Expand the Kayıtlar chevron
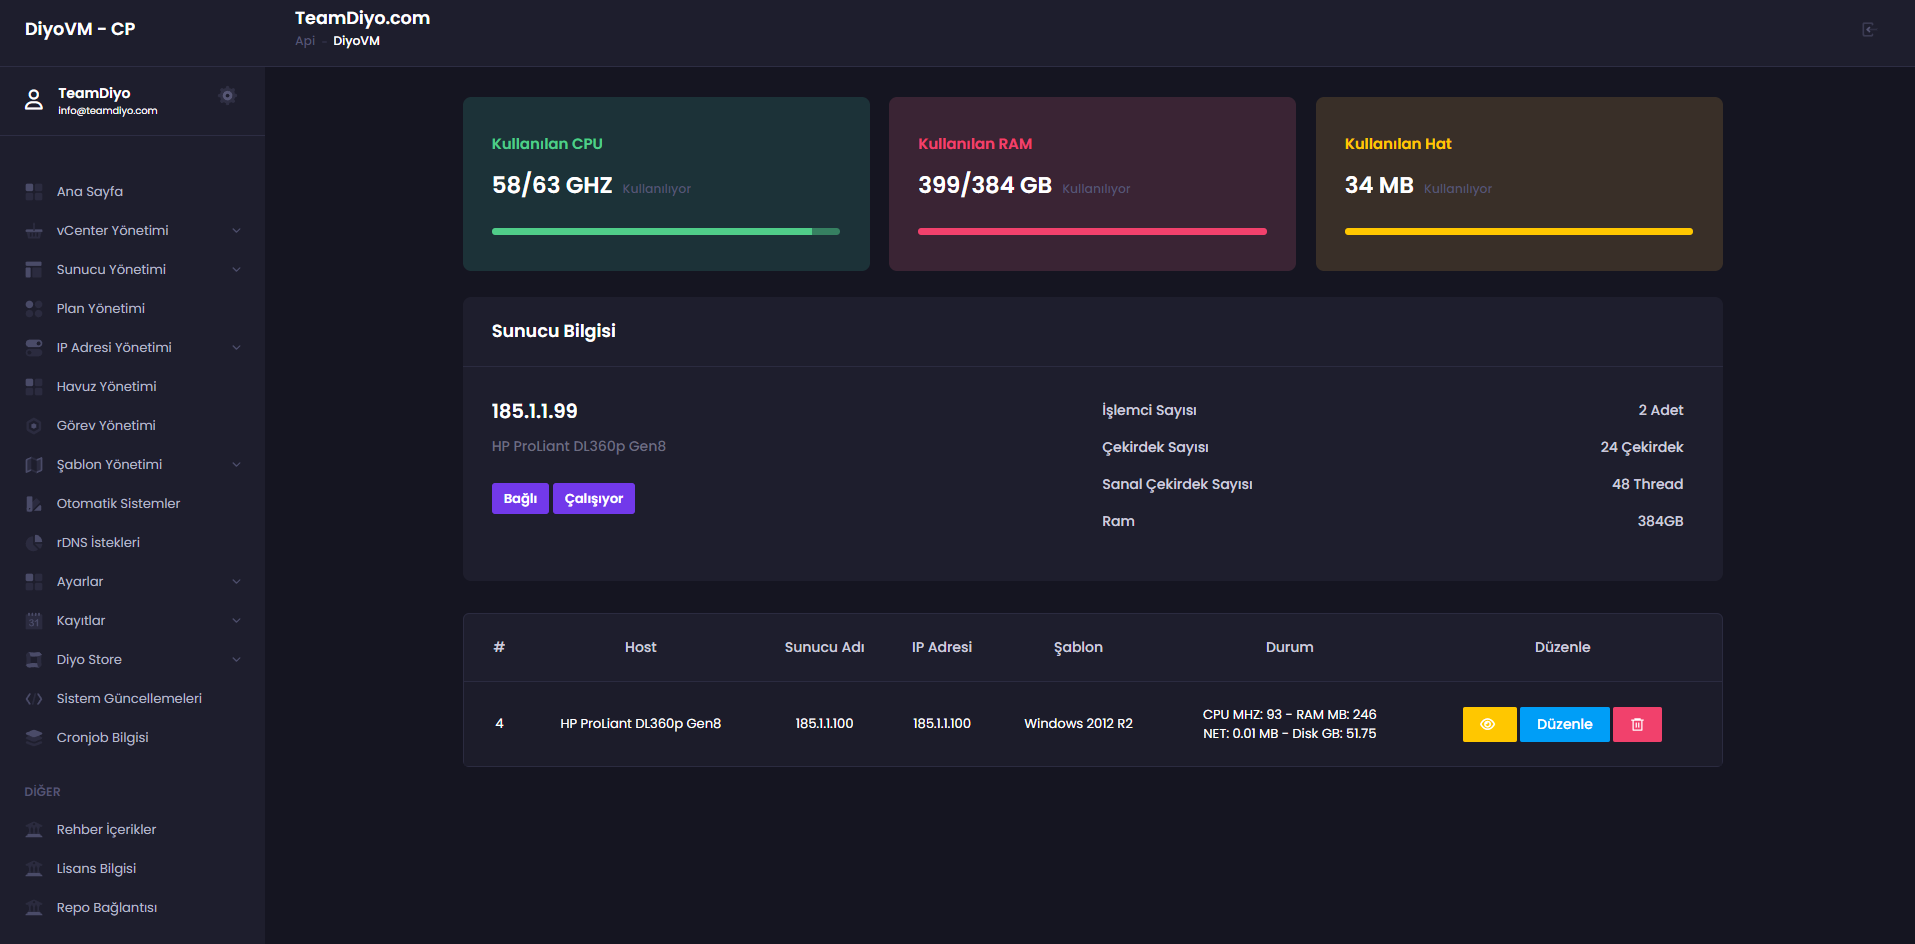This screenshot has width=1915, height=944. click(x=236, y=620)
